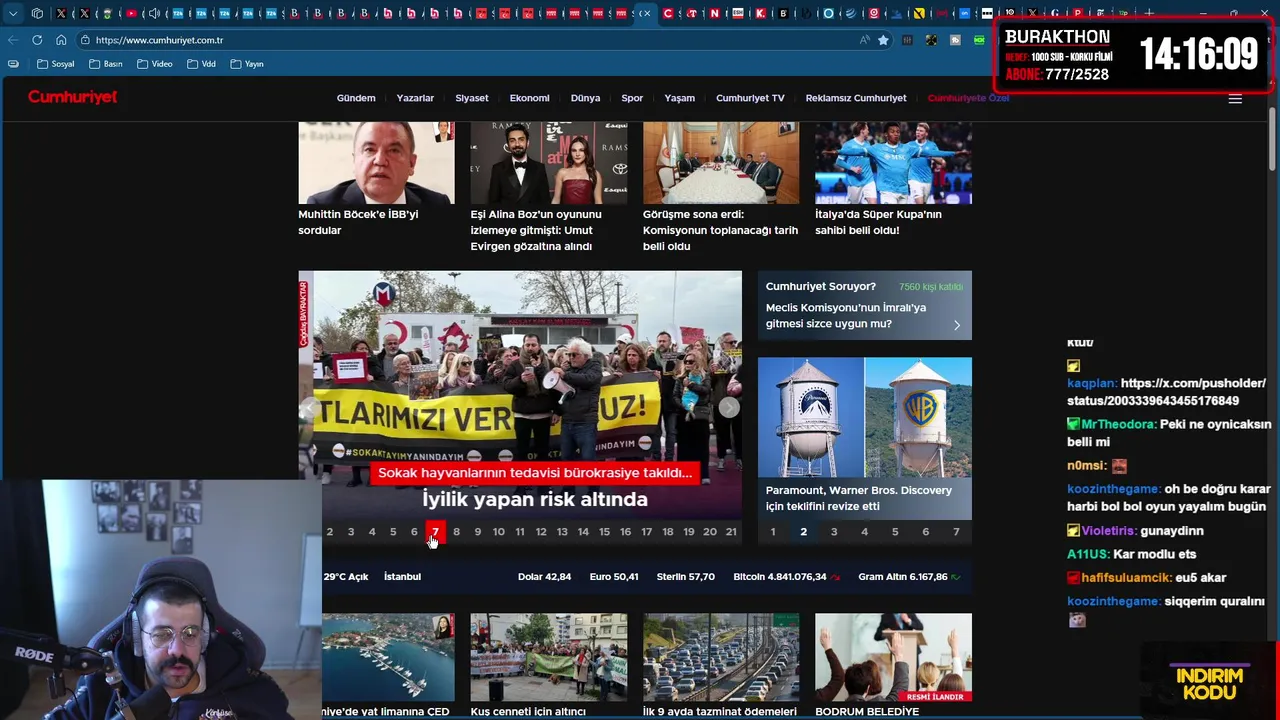Open the tab list dropdown arrow

point(13,13)
